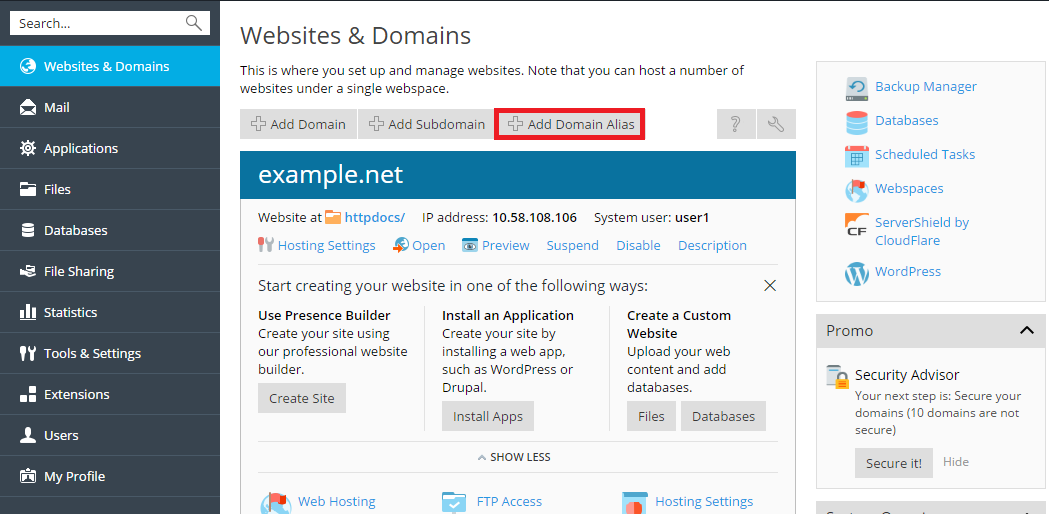Collapse site options with SHOW LESS
This screenshot has width=1049, height=514.
(x=514, y=457)
